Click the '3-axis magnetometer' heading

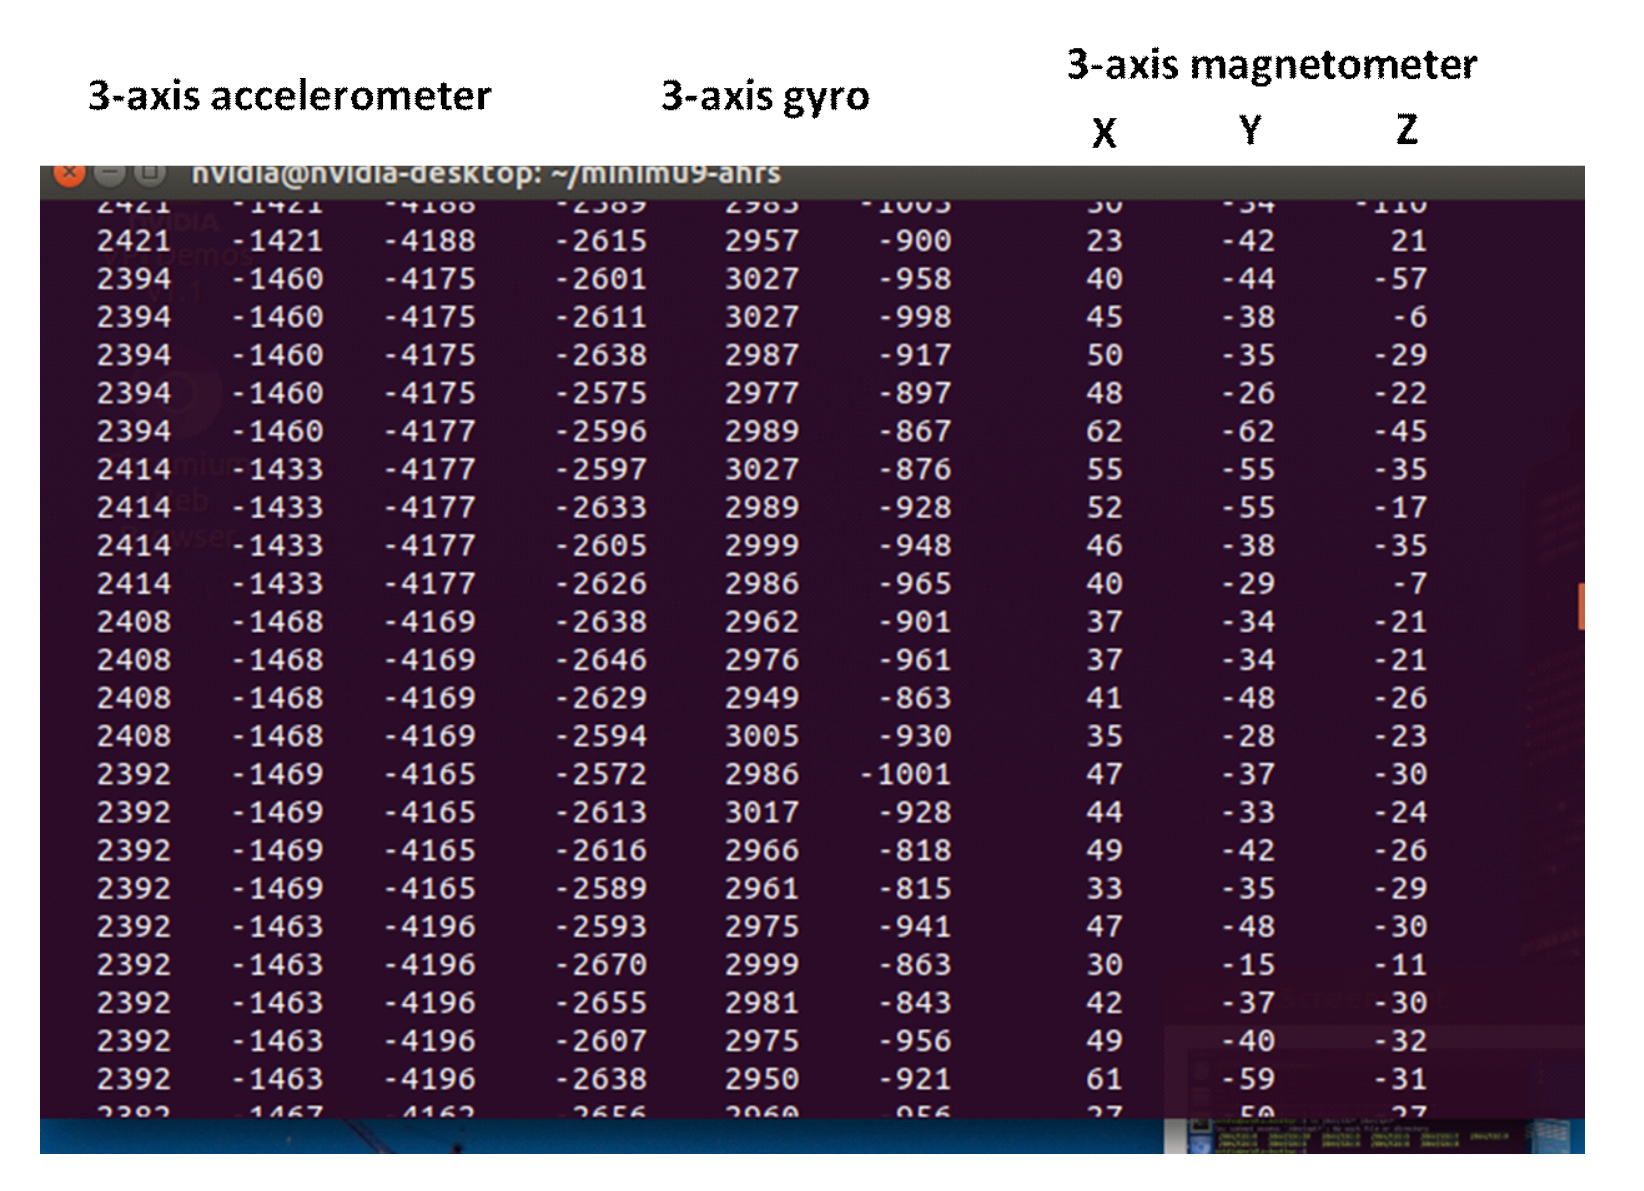point(1271,65)
